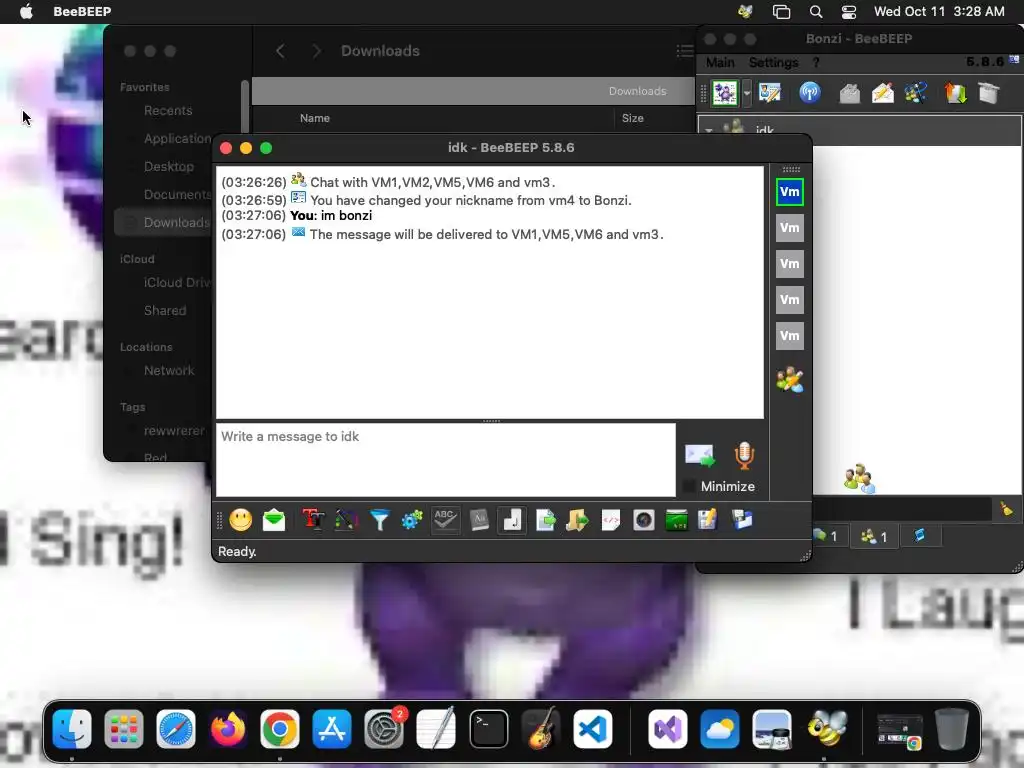The width and height of the screenshot is (1024, 768).
Task: Open chat settings gears icon
Action: [x=412, y=520]
